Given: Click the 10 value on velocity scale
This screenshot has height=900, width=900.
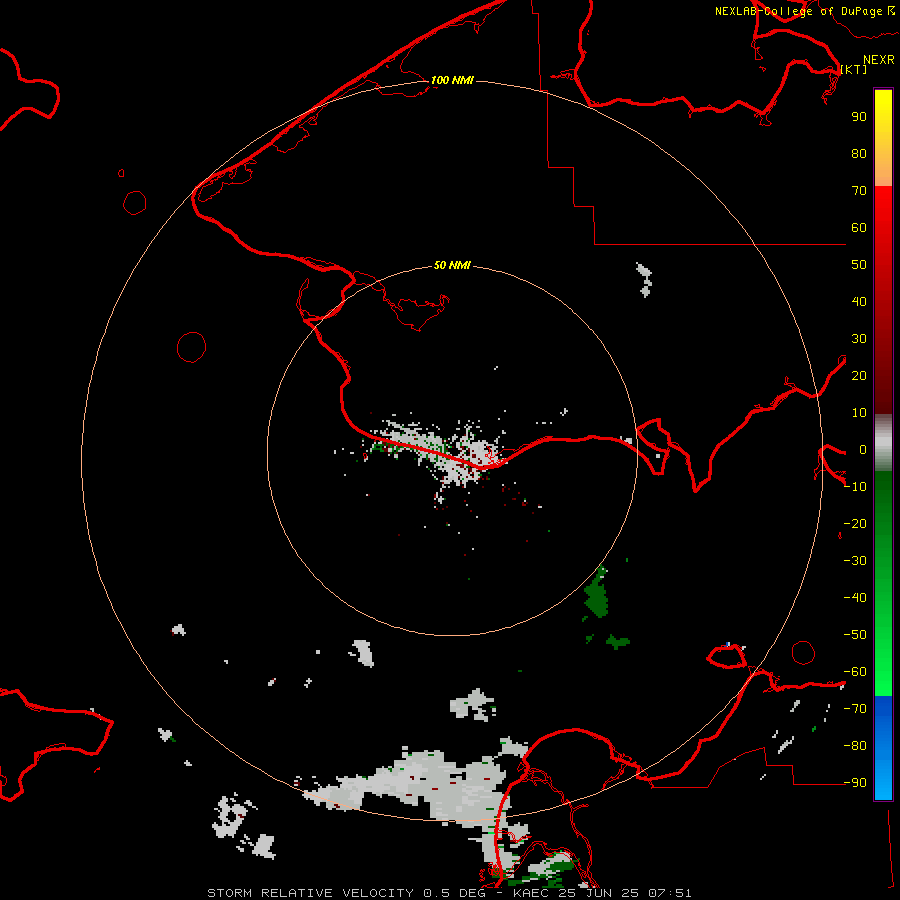Looking at the screenshot, I should point(859,413).
